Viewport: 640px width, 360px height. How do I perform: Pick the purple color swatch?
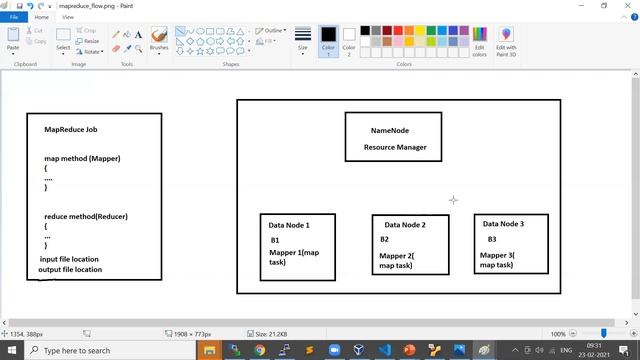click(x=464, y=31)
